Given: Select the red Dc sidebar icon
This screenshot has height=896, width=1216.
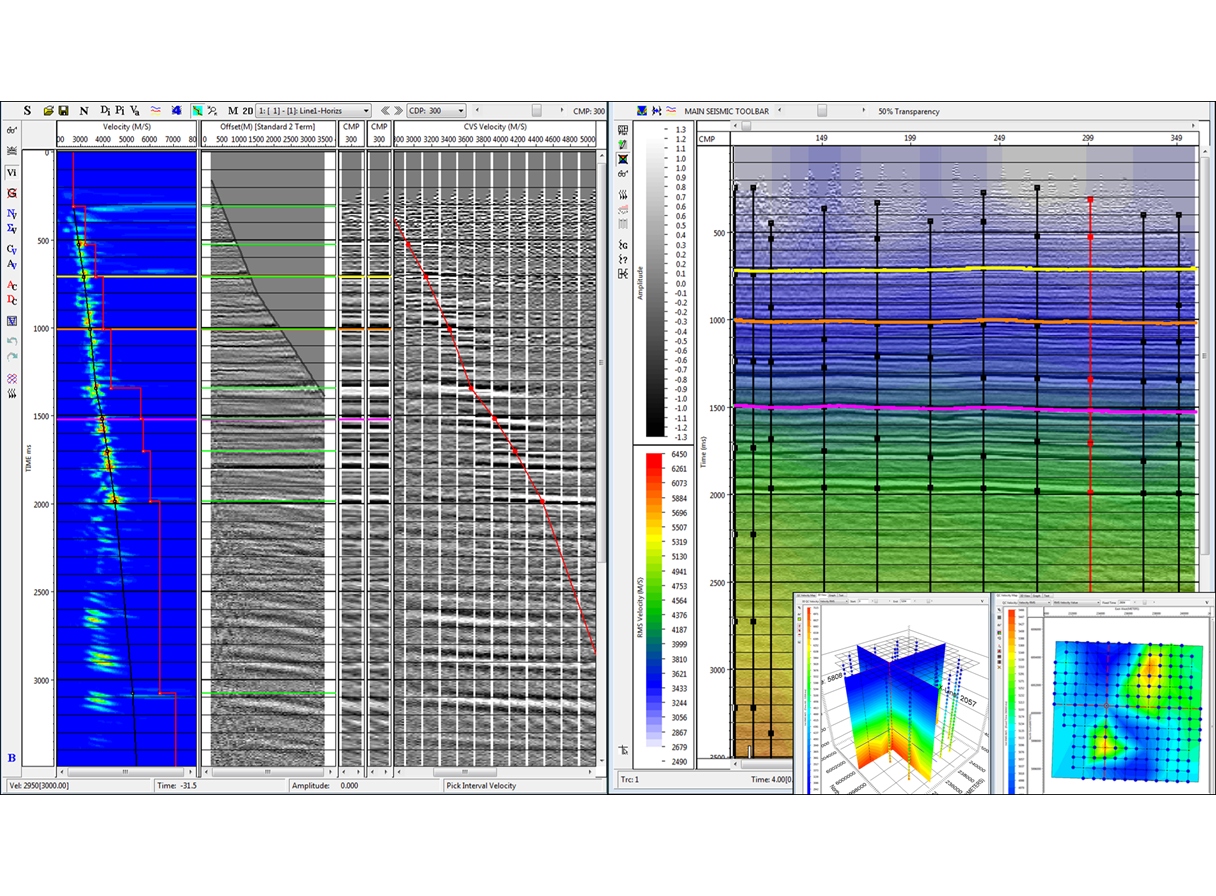Looking at the screenshot, I should (11, 300).
